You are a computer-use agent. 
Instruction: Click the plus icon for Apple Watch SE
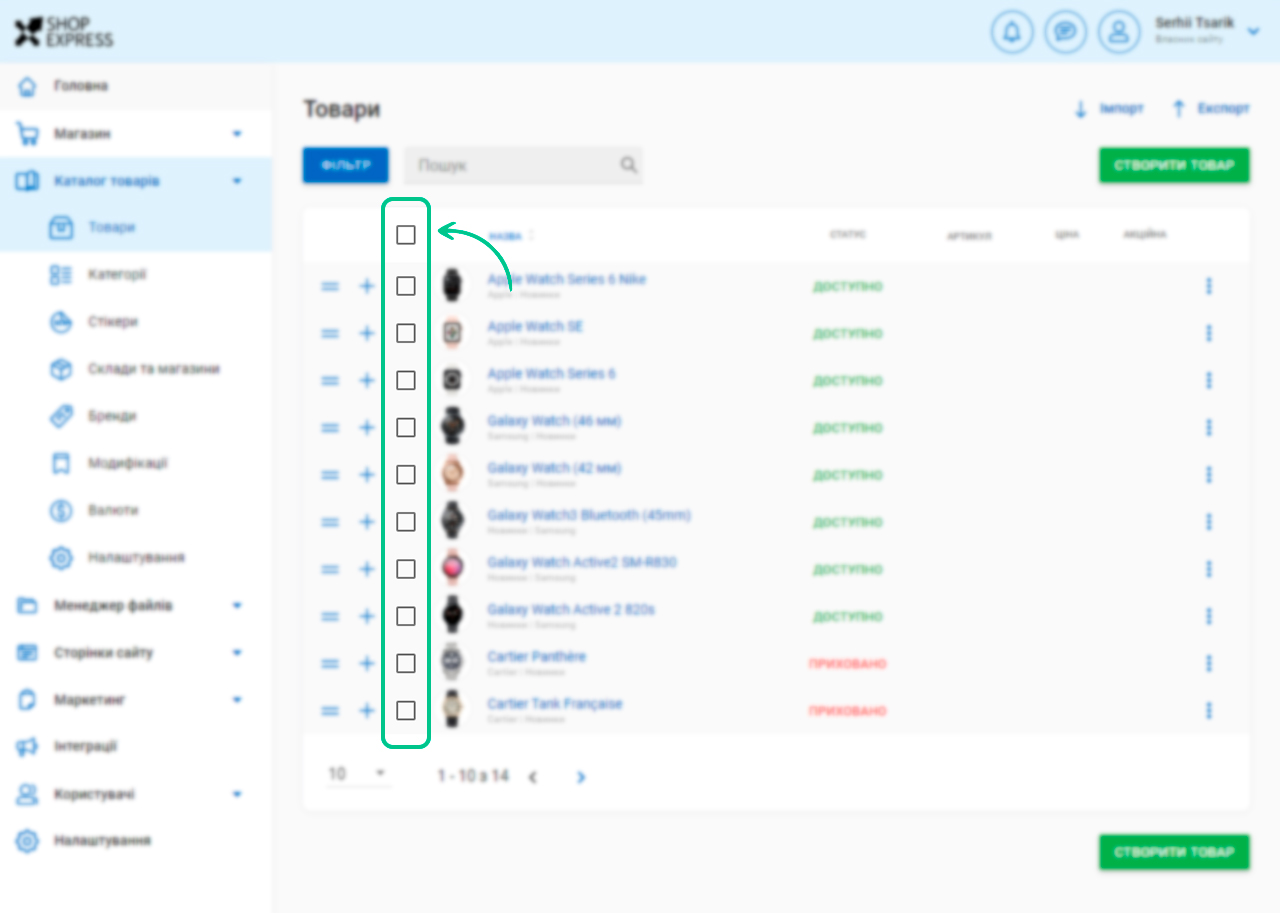366,334
